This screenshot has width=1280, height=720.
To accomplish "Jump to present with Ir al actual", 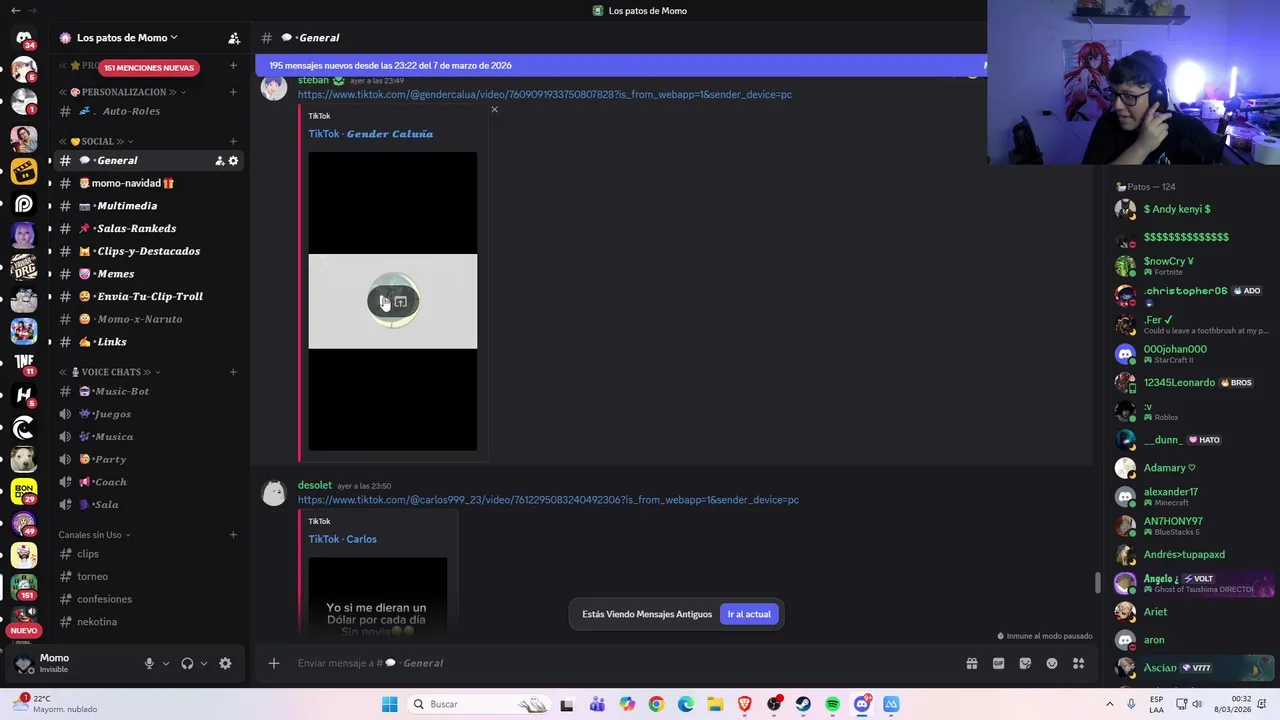I will [x=749, y=614].
